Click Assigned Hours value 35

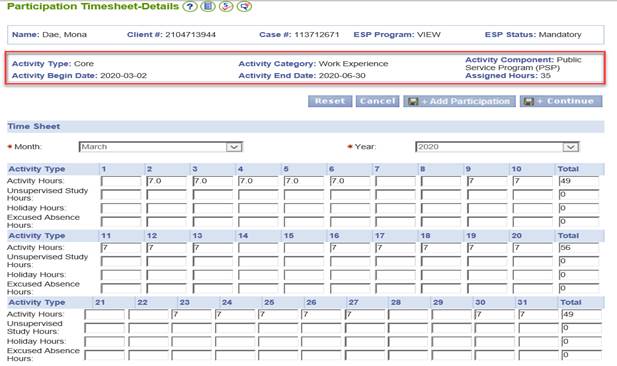point(545,76)
